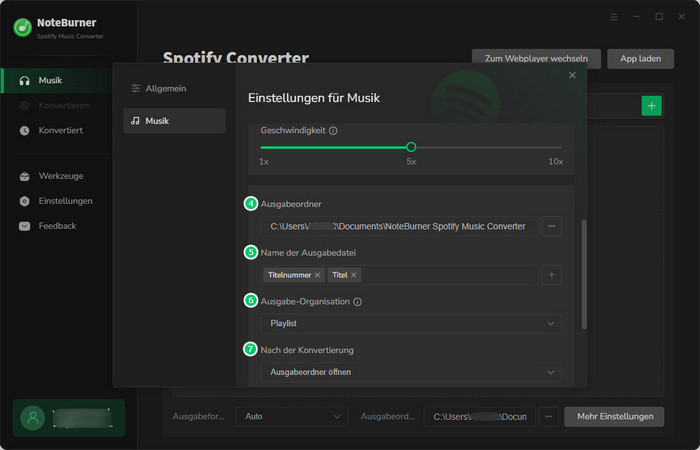Click the Titel tag text
The width and height of the screenshot is (700, 450).
[x=340, y=275]
